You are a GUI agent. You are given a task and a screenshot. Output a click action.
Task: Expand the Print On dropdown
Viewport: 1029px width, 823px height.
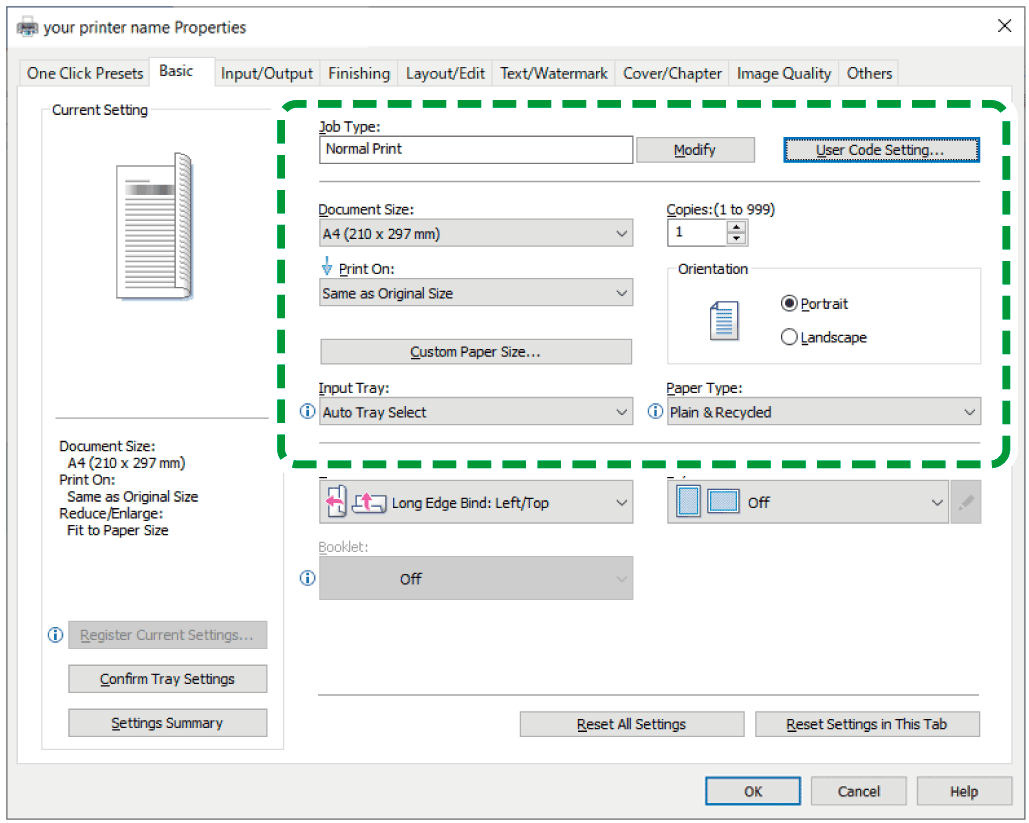(476, 294)
